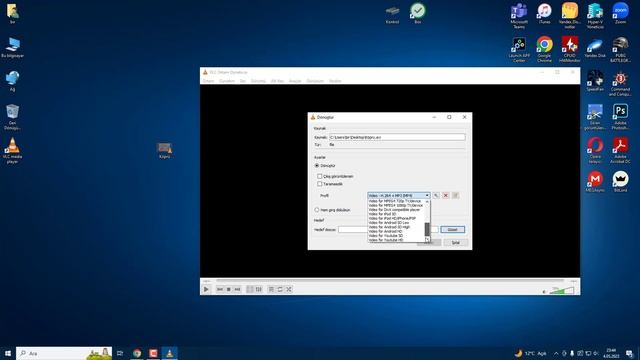The width and height of the screenshot is (640, 360).
Task: Open Ses menu in VLC
Action: [243, 81]
